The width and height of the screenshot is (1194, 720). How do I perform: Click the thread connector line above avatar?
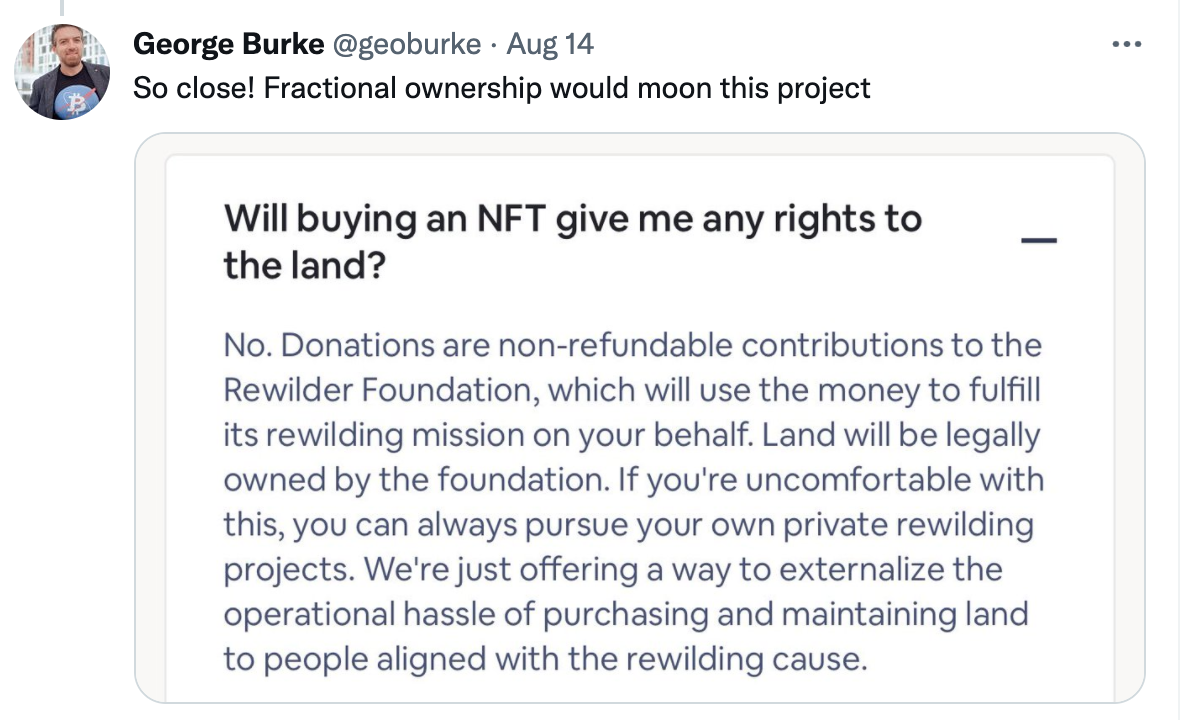[x=61, y=9]
